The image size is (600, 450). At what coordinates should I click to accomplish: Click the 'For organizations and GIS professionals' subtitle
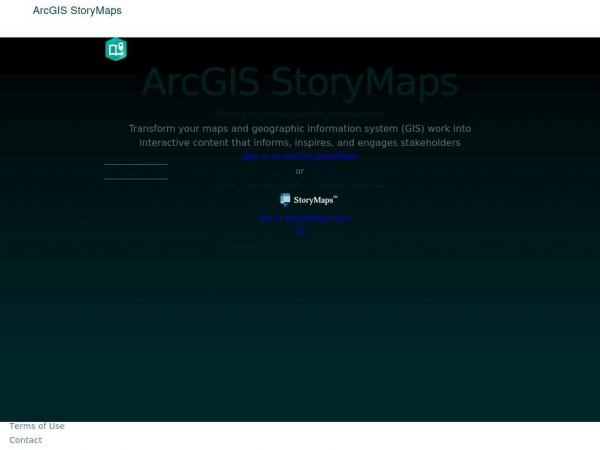[300, 114]
